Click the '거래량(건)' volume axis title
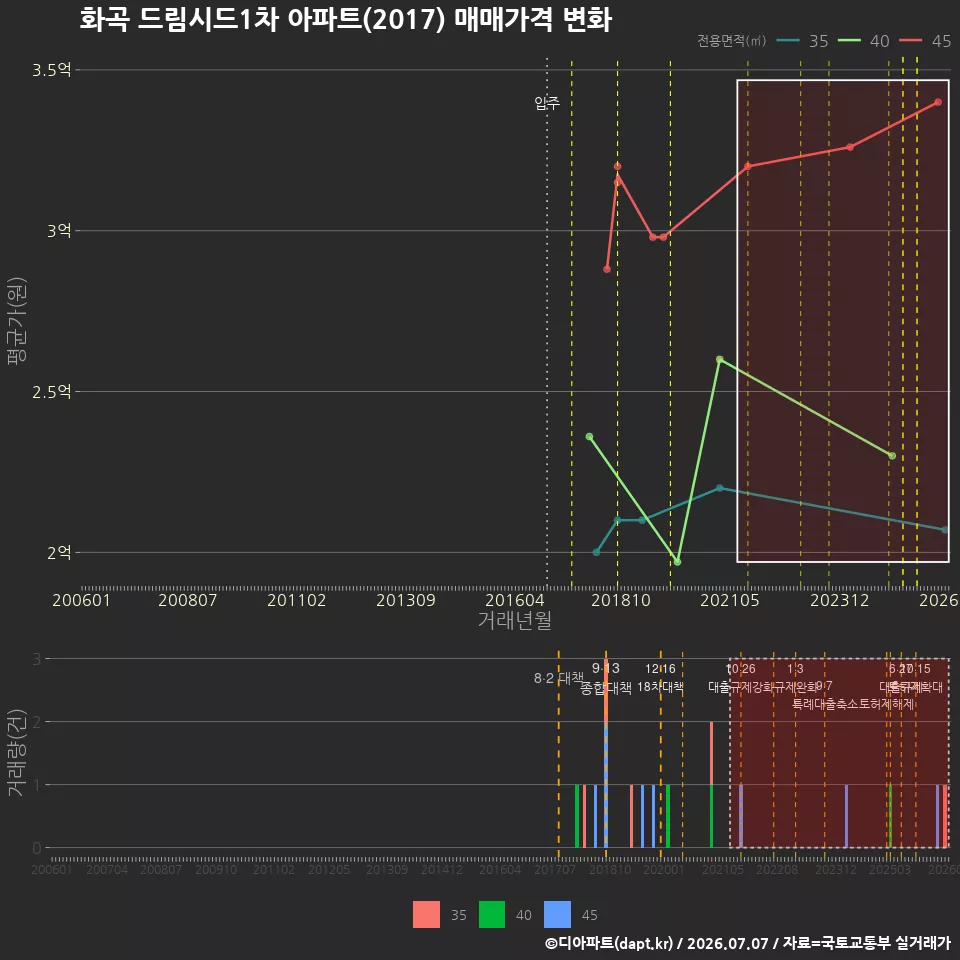Image resolution: width=960 pixels, height=960 pixels. click(15, 752)
